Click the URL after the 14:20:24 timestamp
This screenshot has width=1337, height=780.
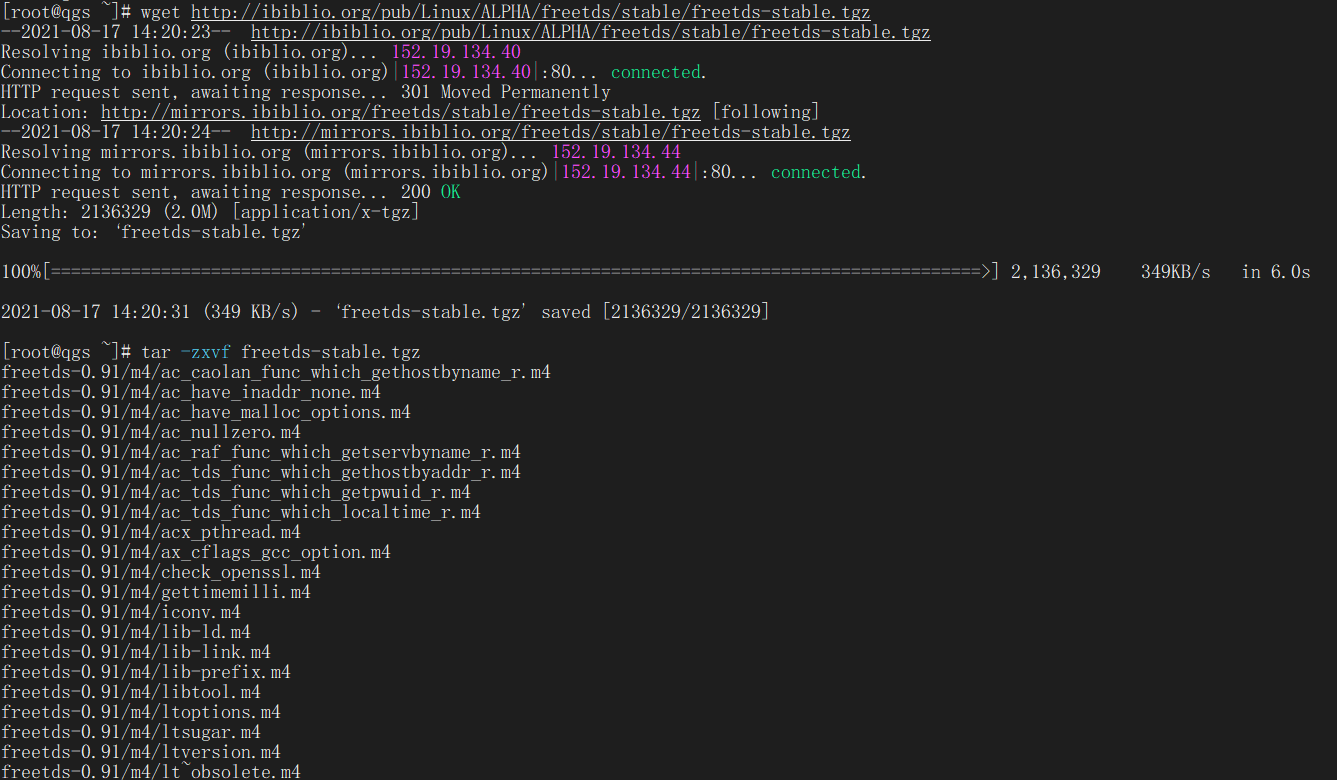(550, 132)
